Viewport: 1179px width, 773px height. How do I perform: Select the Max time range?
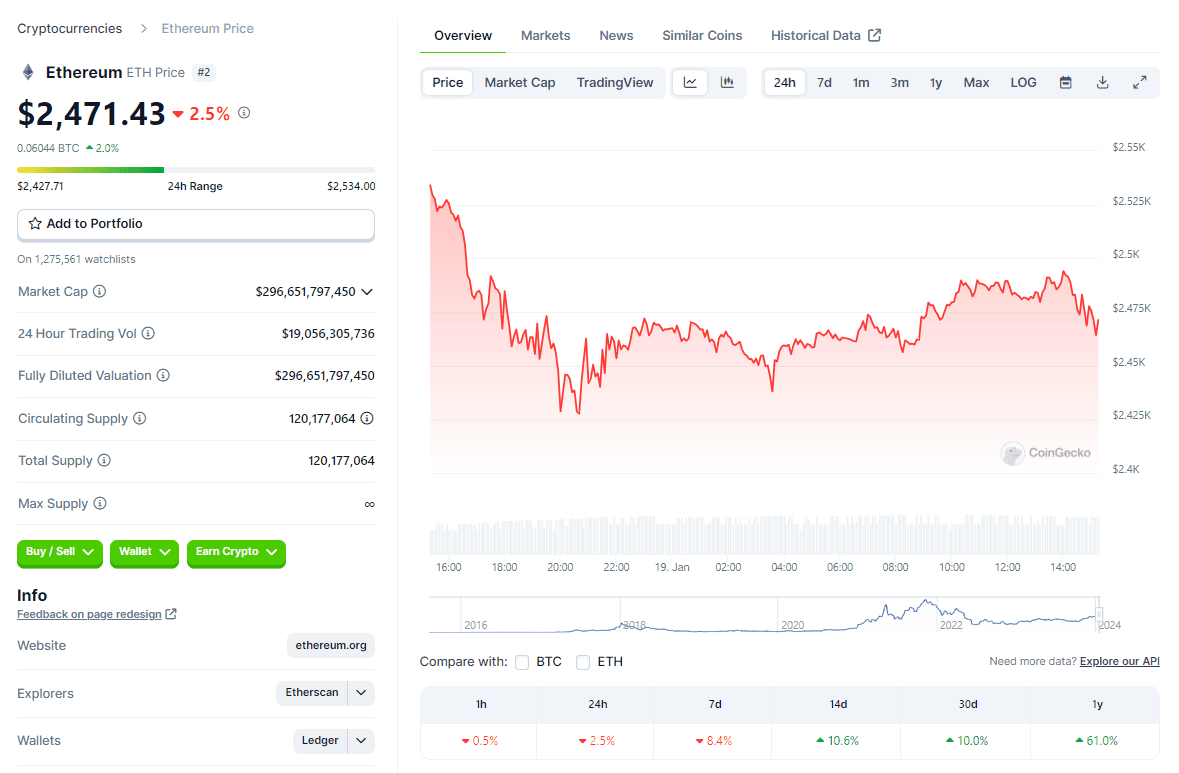pos(977,83)
